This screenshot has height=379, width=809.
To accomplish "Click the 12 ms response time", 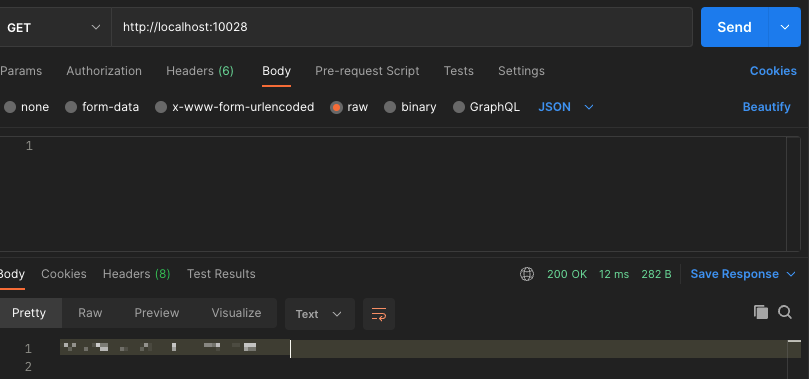I will [x=614, y=274].
